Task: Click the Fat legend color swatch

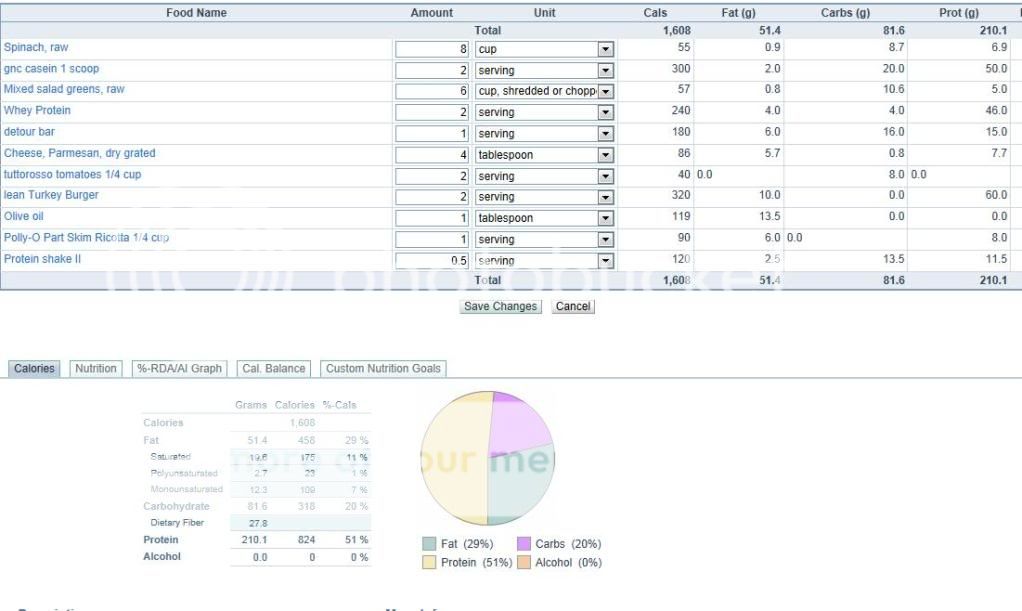Action: tap(429, 545)
